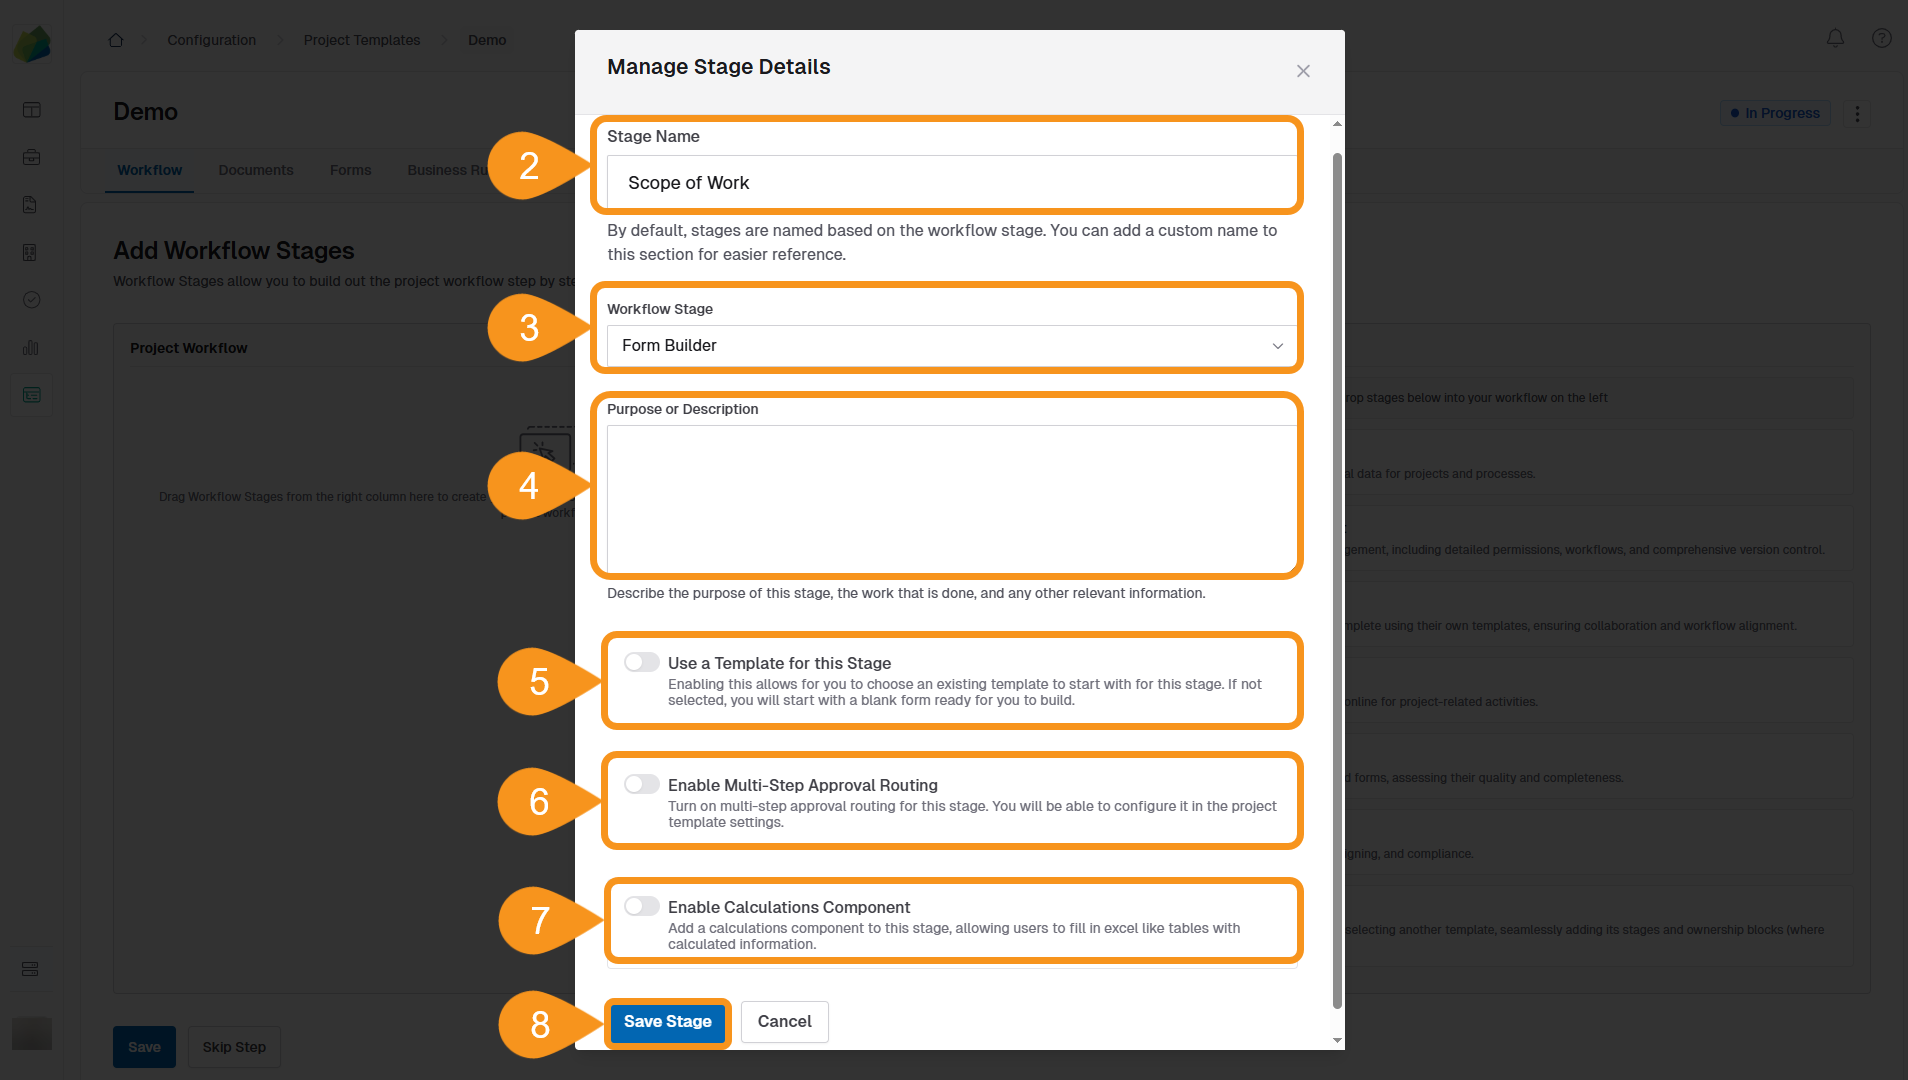Click the home breadcrumb icon

pyautogui.click(x=115, y=39)
